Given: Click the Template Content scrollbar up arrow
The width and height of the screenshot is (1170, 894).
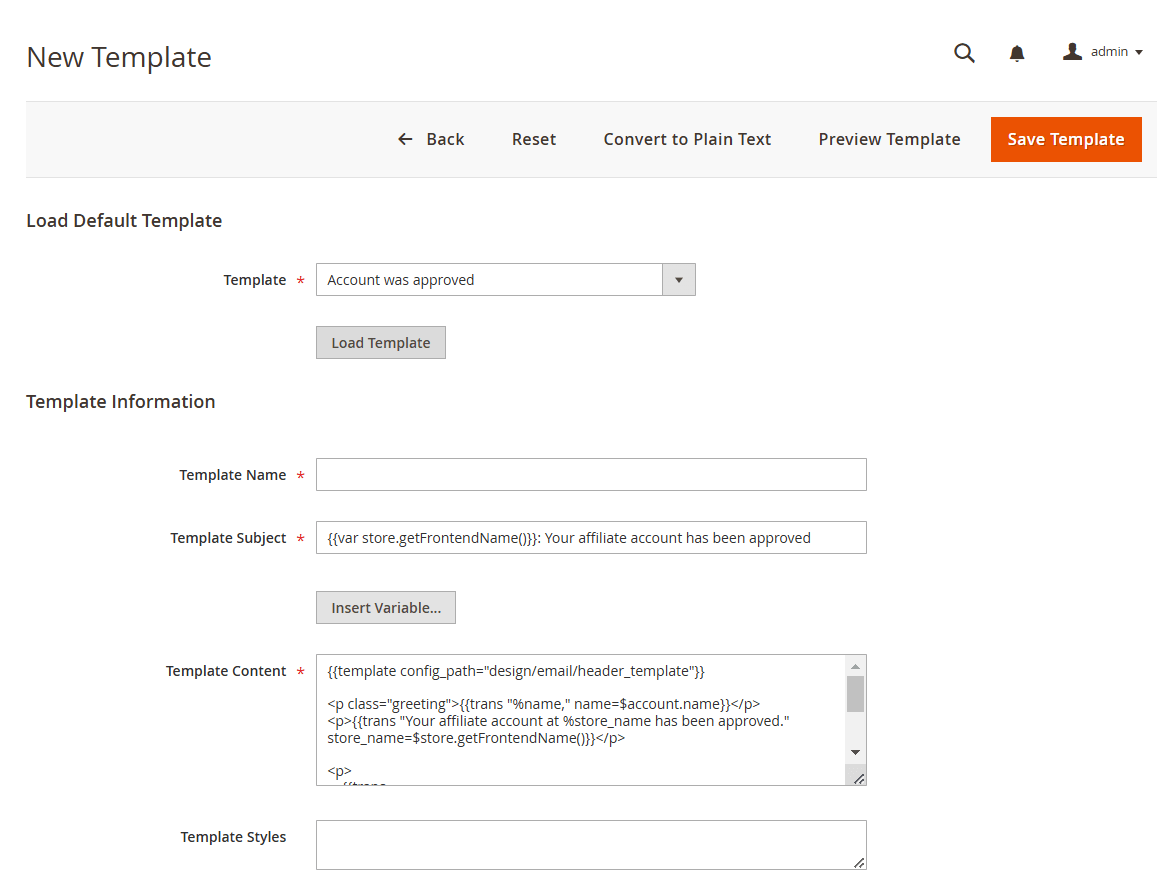Looking at the screenshot, I should (x=855, y=666).
